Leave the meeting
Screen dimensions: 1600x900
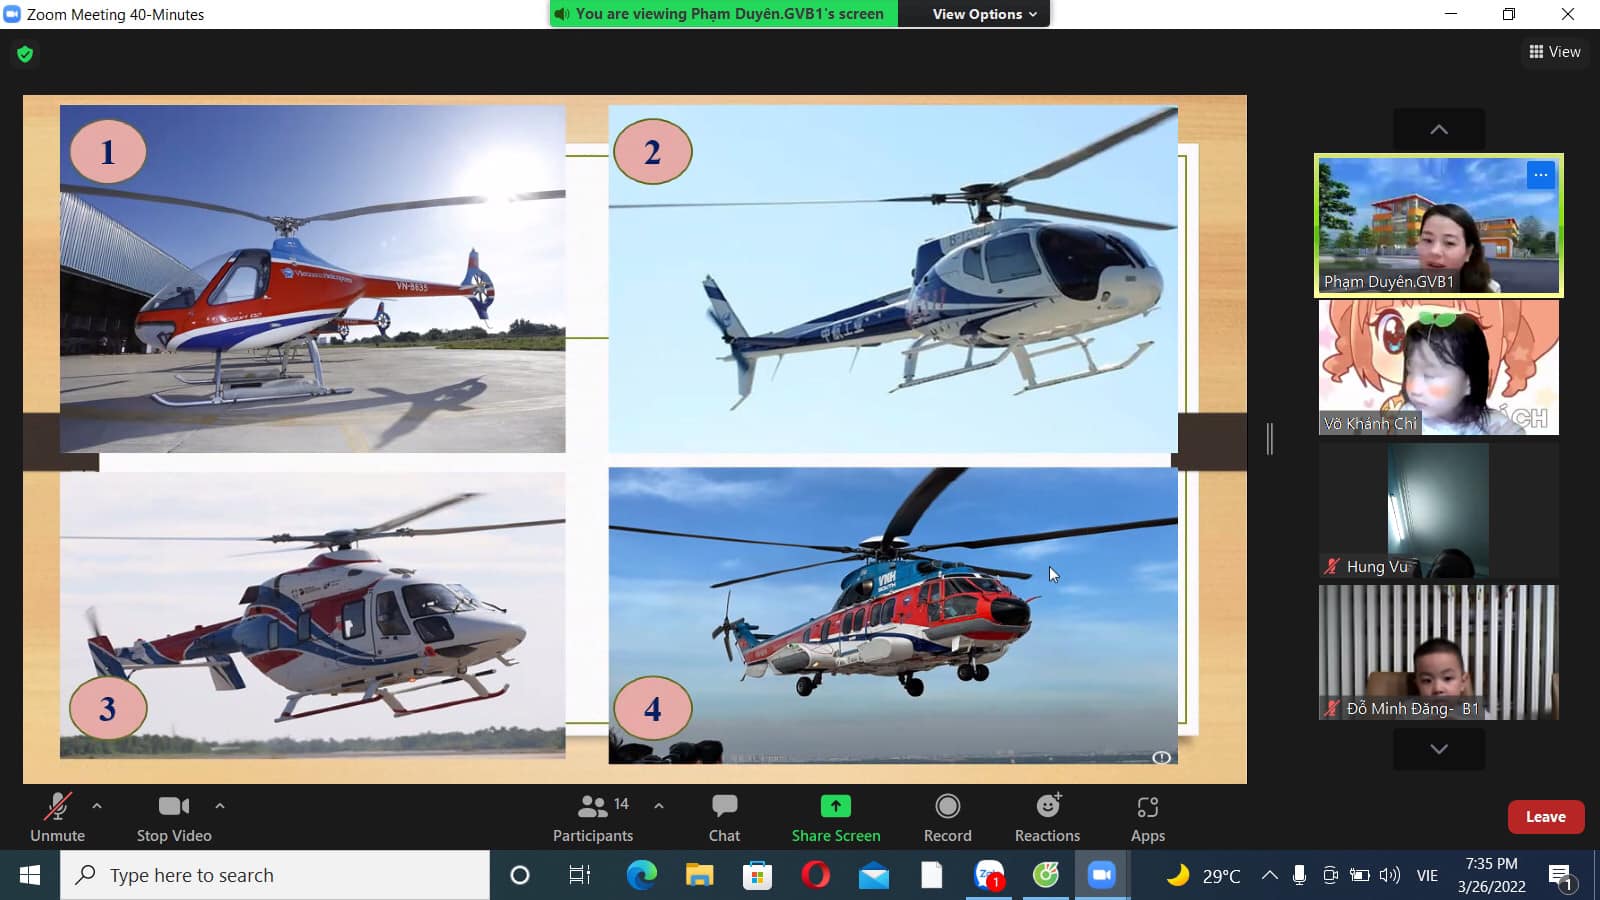pyautogui.click(x=1545, y=817)
